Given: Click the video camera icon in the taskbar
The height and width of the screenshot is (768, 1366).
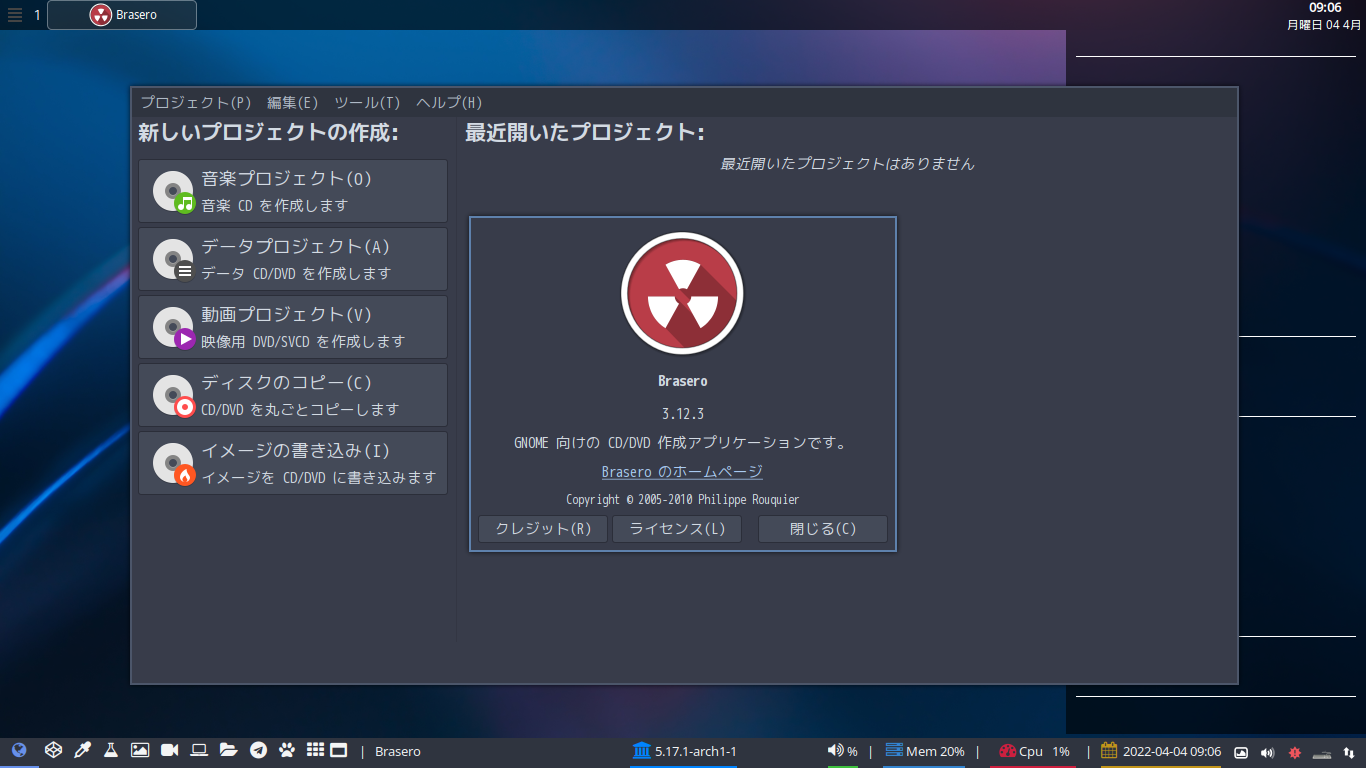Looking at the screenshot, I should (169, 751).
